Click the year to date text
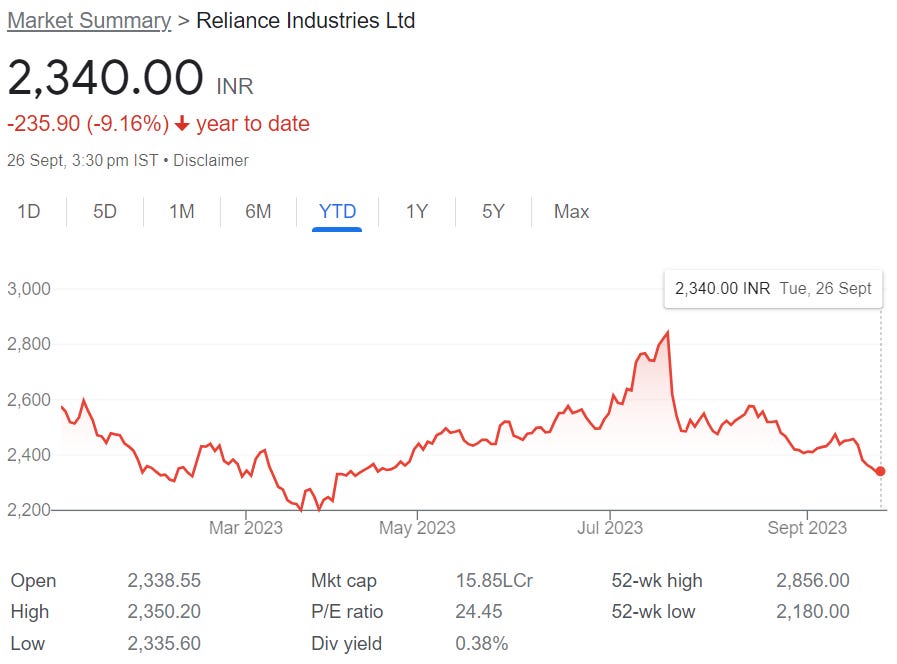Screen dimensions: 897x664 click(x=253, y=124)
